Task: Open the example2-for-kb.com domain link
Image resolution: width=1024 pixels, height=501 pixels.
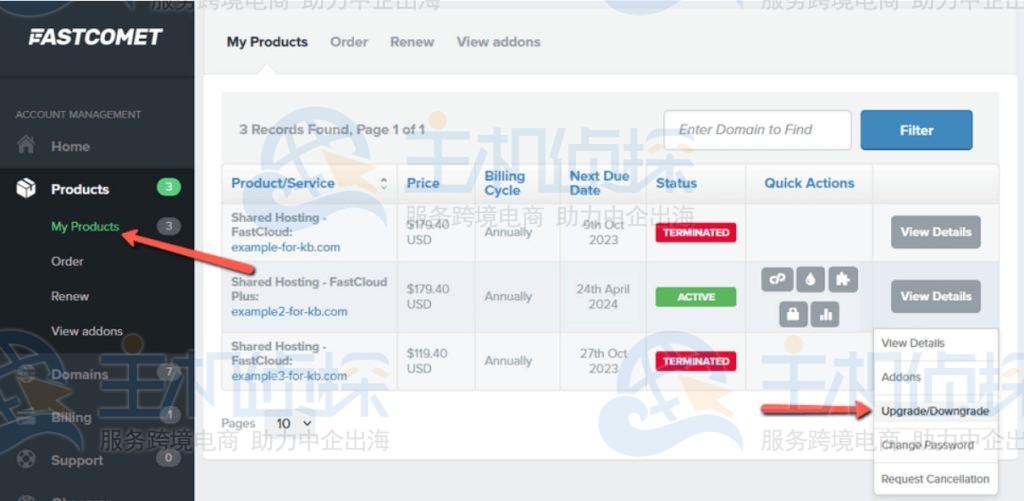Action: click(x=289, y=312)
